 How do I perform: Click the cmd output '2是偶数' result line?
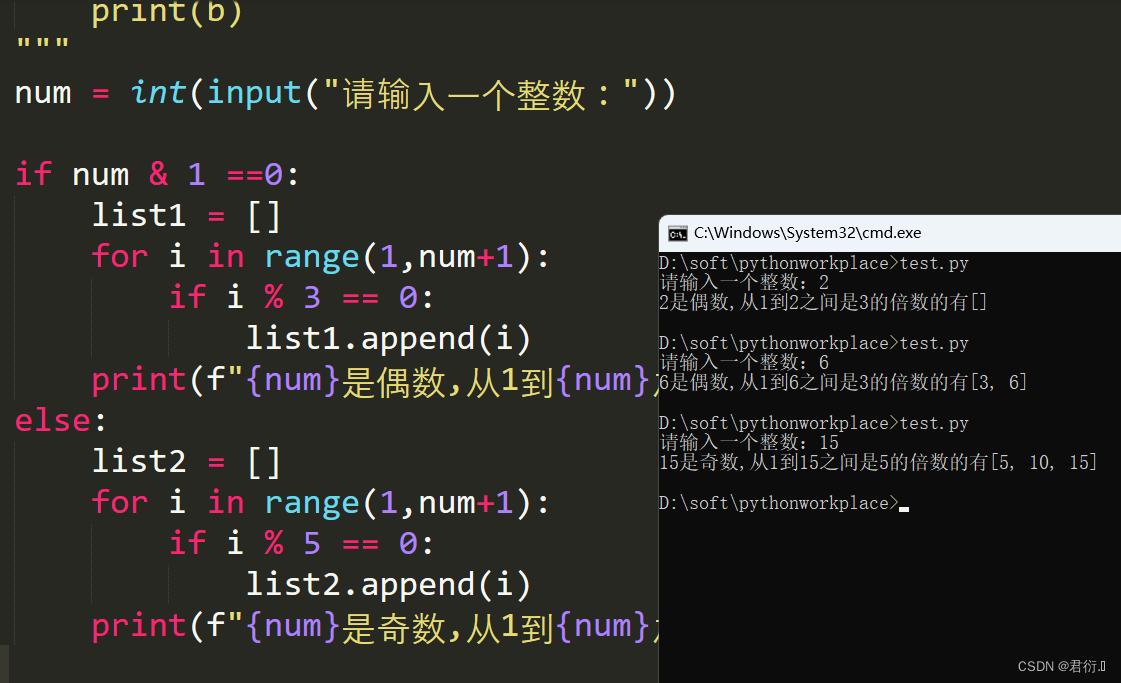click(823, 303)
